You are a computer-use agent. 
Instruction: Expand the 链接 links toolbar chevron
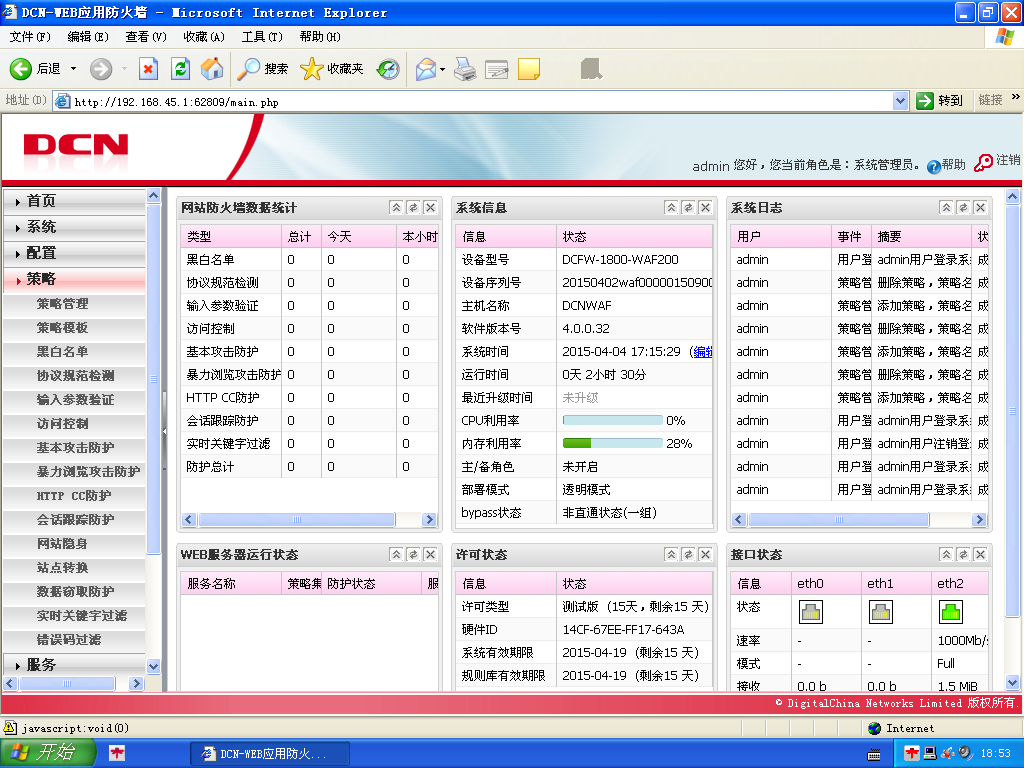[1016, 97]
